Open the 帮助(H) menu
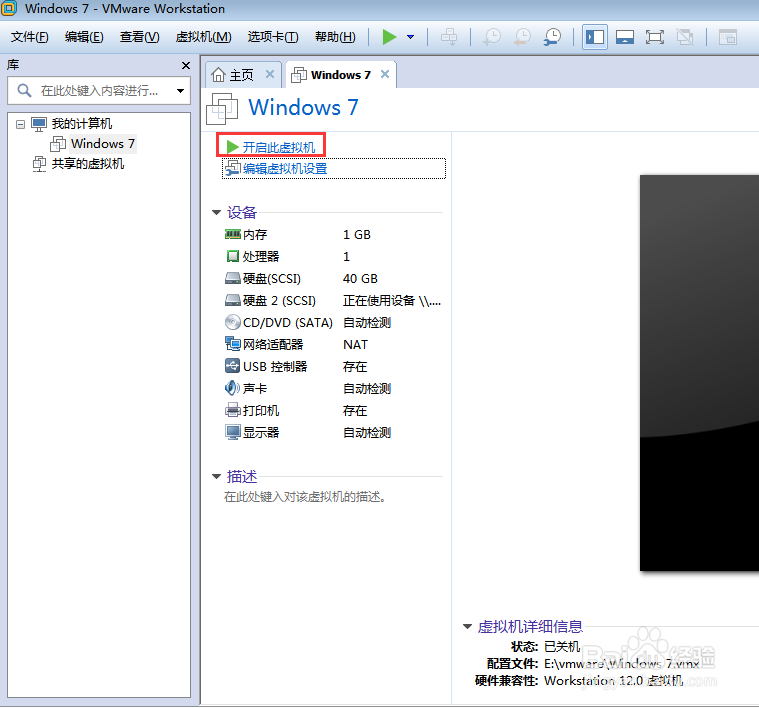Screen dimensions: 759x708 coord(335,37)
